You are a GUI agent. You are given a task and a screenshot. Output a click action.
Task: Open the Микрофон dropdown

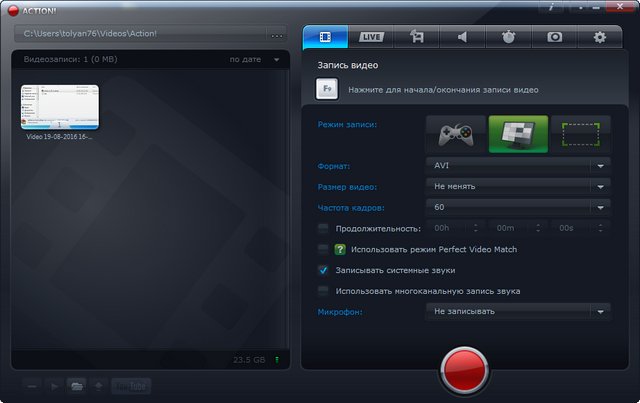[x=517, y=311]
